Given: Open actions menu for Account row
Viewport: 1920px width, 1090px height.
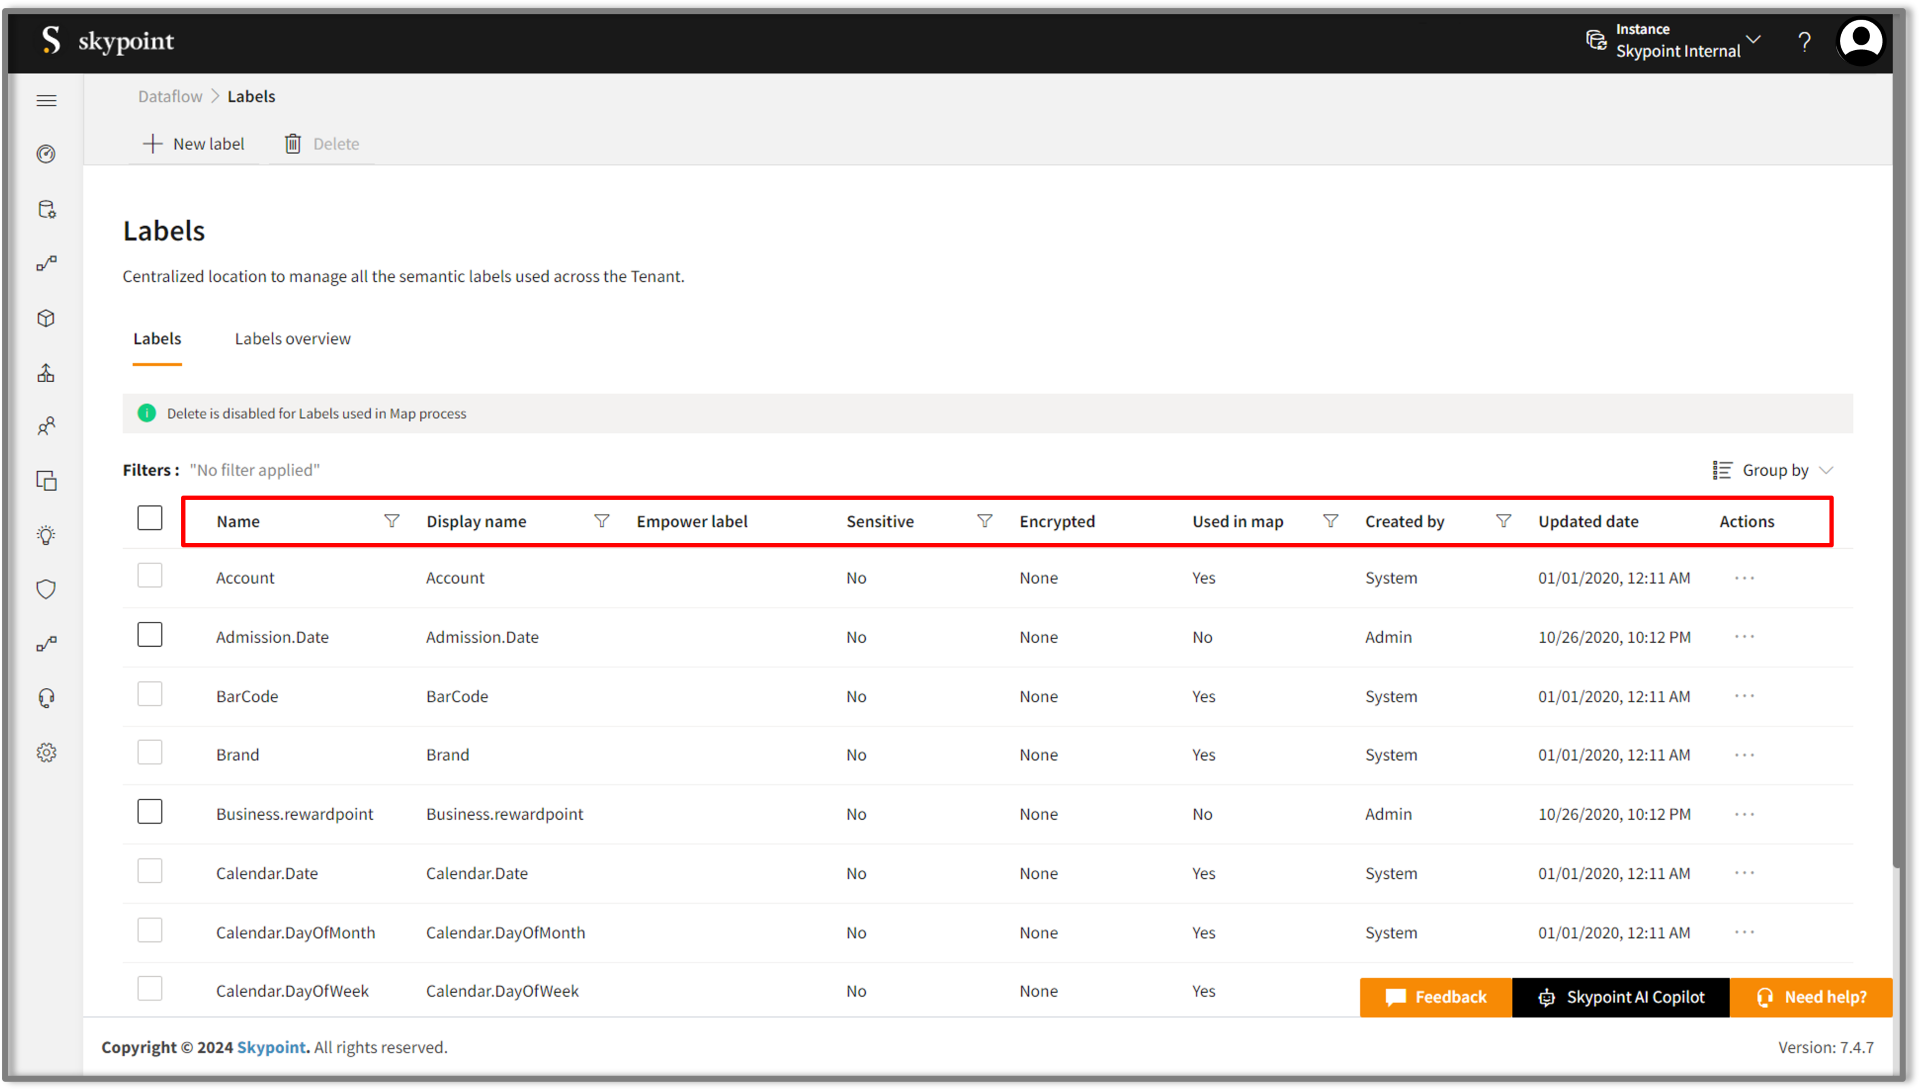Looking at the screenshot, I should tap(1745, 578).
